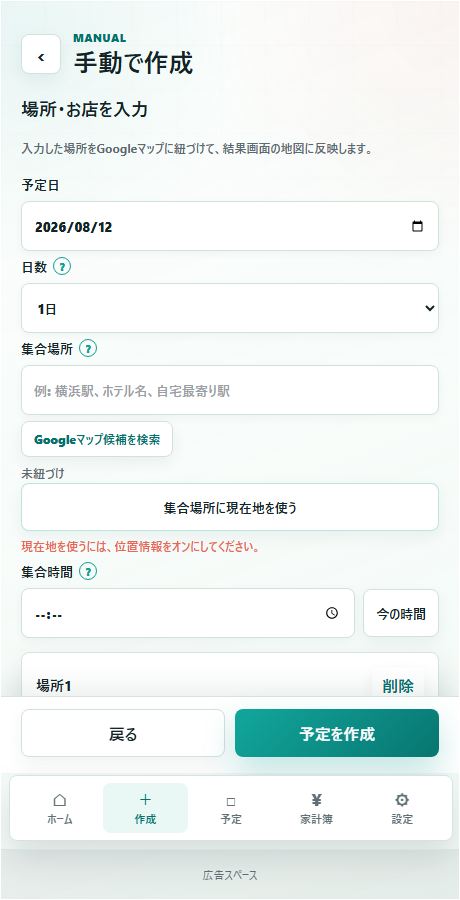
Task: Focus the 集合場所 text input field
Action: pyautogui.click(x=230, y=390)
